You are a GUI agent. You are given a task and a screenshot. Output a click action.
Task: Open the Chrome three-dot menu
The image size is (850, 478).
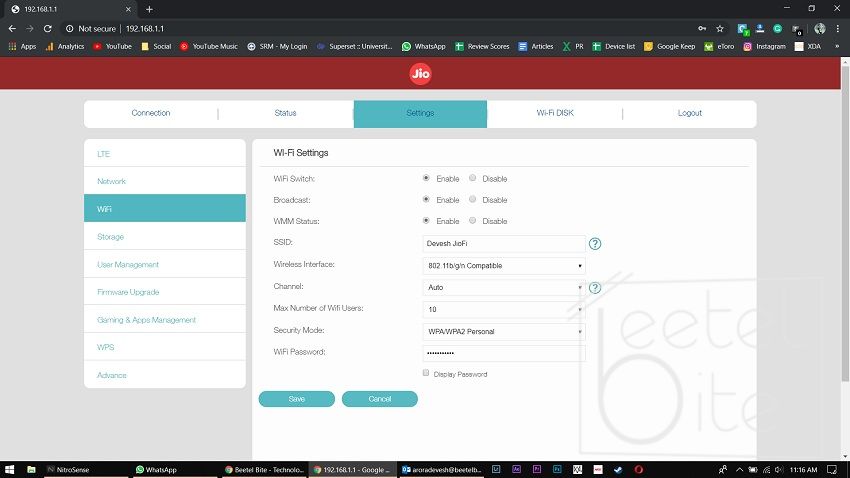838,28
